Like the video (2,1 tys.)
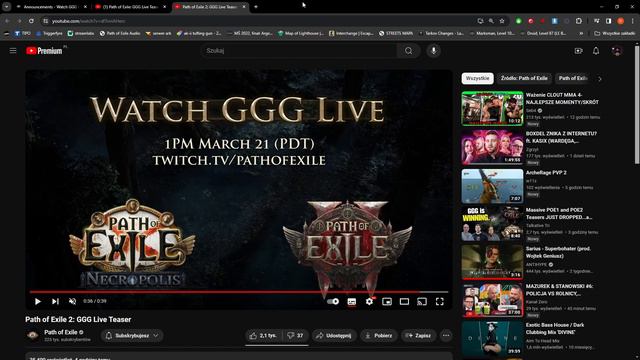This screenshot has width=640, height=360. click(264, 336)
